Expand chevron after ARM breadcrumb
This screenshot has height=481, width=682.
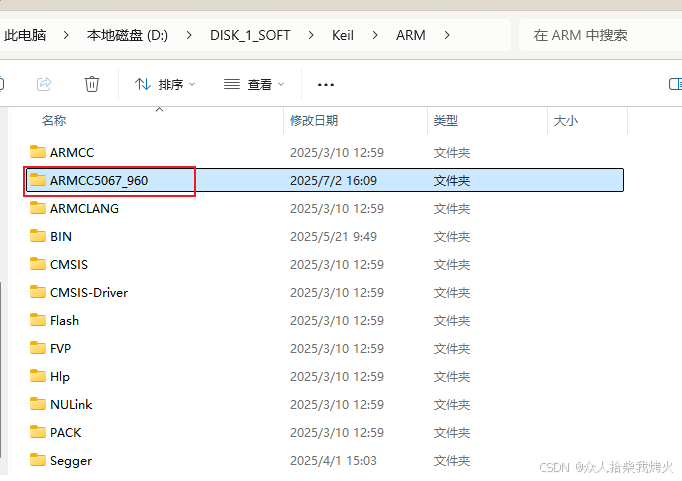tap(447, 35)
